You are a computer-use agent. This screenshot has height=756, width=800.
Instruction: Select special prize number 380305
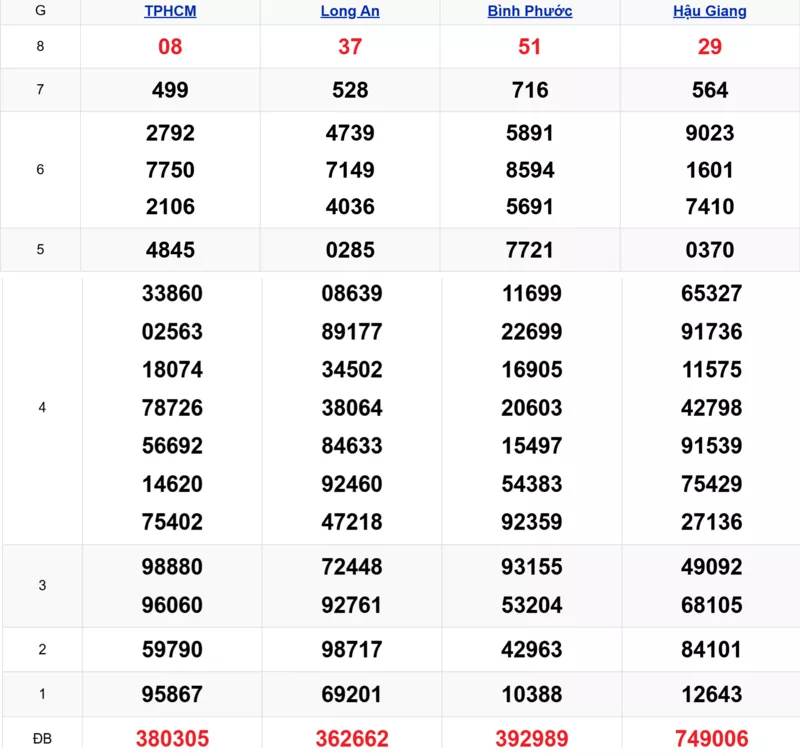tap(172, 738)
